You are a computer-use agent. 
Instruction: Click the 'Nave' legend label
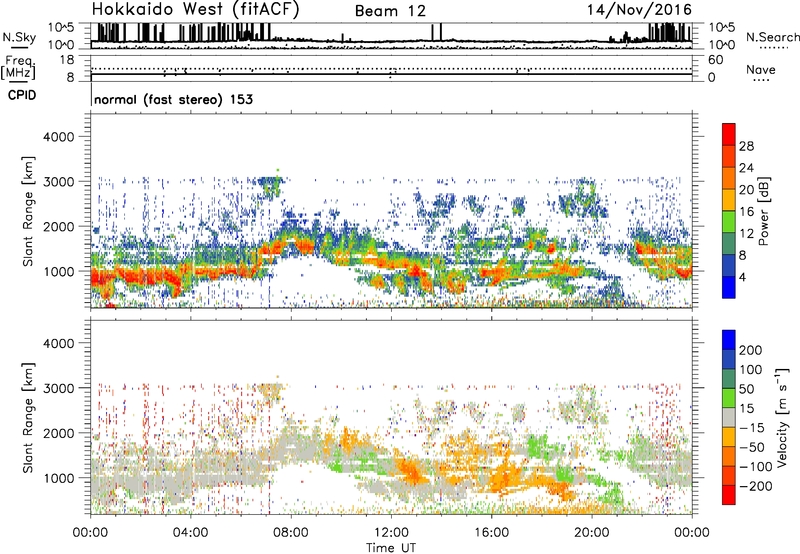pos(761,69)
